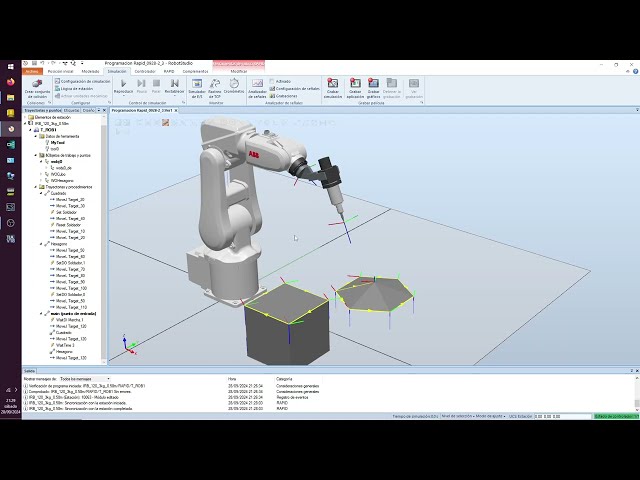The width and height of the screenshot is (640, 480).
Task: Expand the Elementos de estación node
Action: click(x=25, y=117)
